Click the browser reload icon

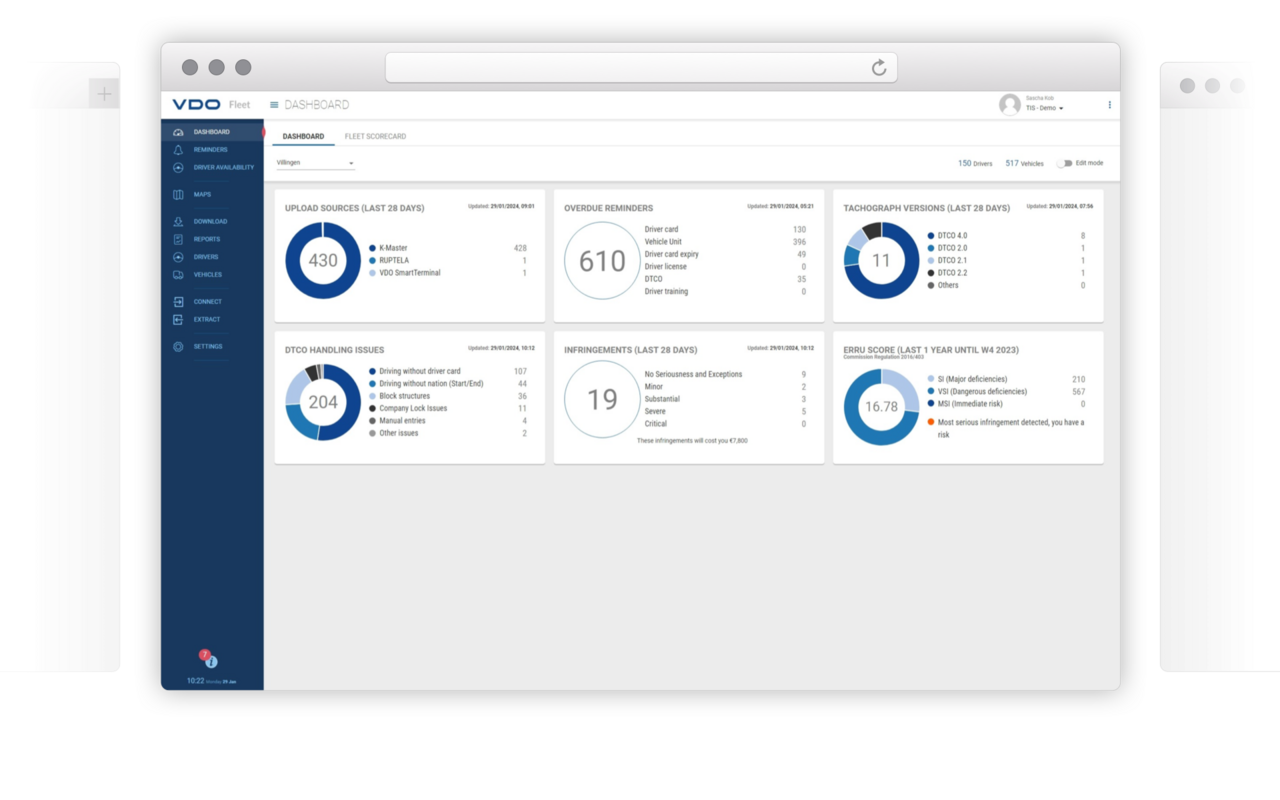879,67
